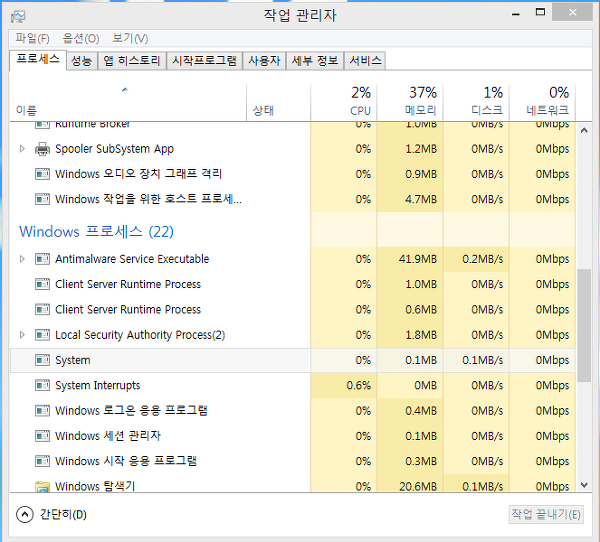
Task: Switch to the 세부 정보 tab
Action: pos(315,61)
